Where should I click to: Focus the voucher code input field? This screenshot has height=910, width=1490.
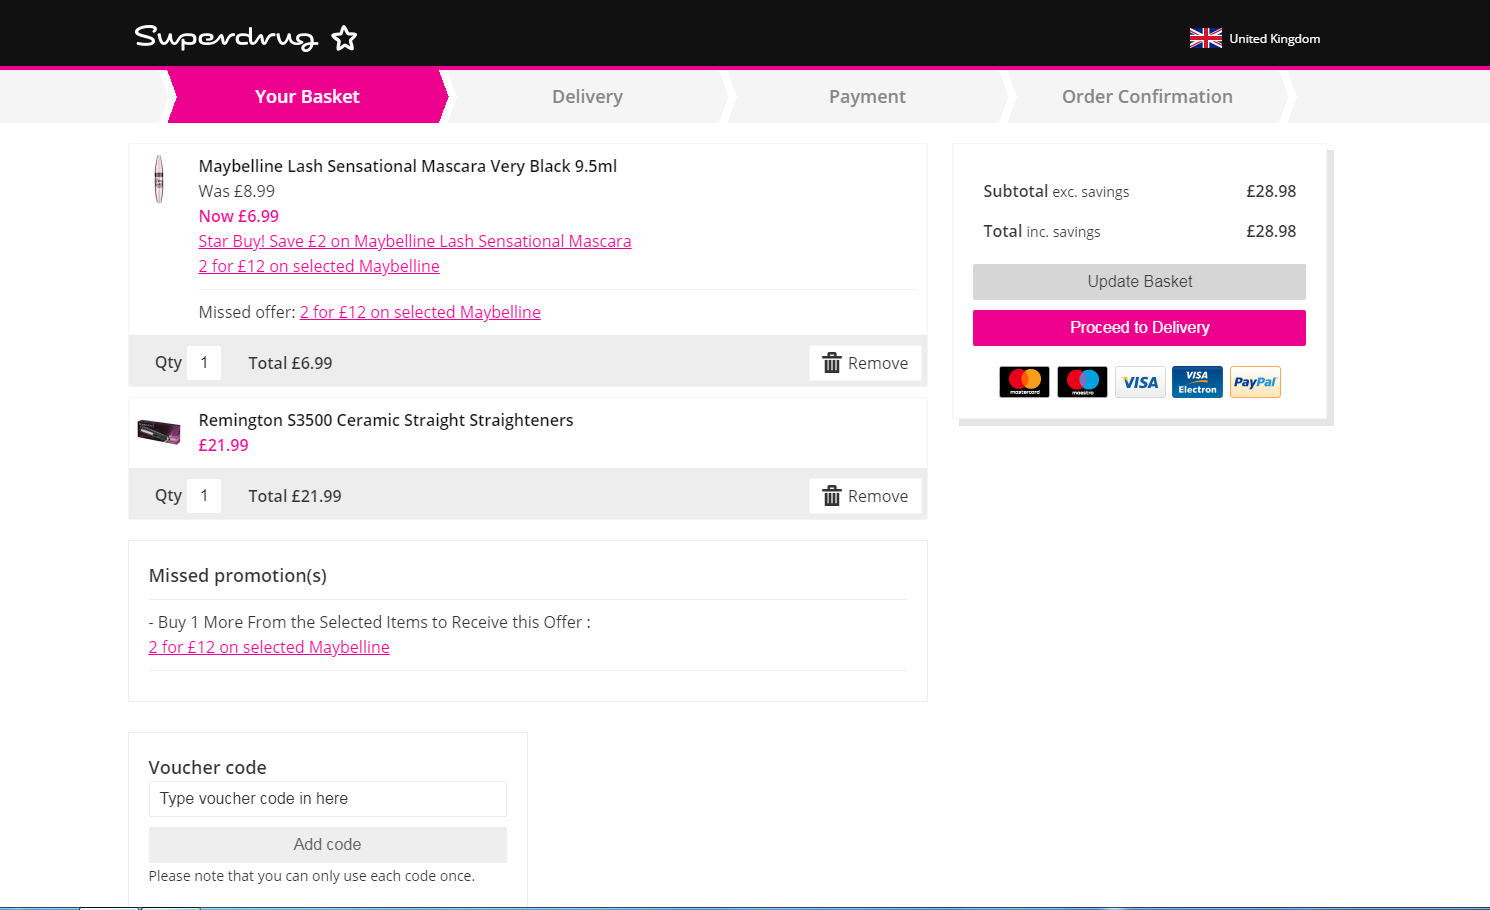tap(327, 799)
